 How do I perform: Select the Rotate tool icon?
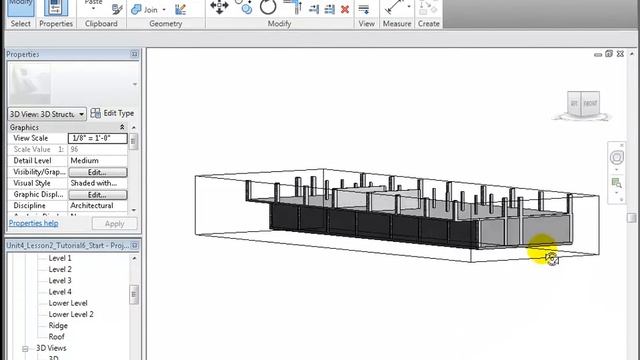(268, 7)
